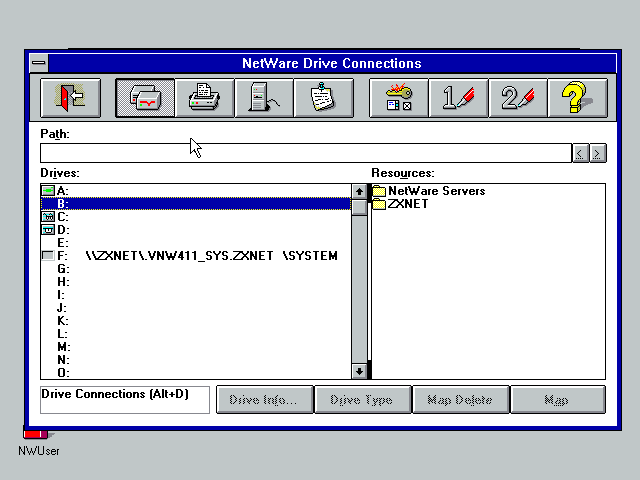This screenshot has width=640, height=480.
Task: Click the user-defined button 2 icon
Action: pyautogui.click(x=518, y=98)
